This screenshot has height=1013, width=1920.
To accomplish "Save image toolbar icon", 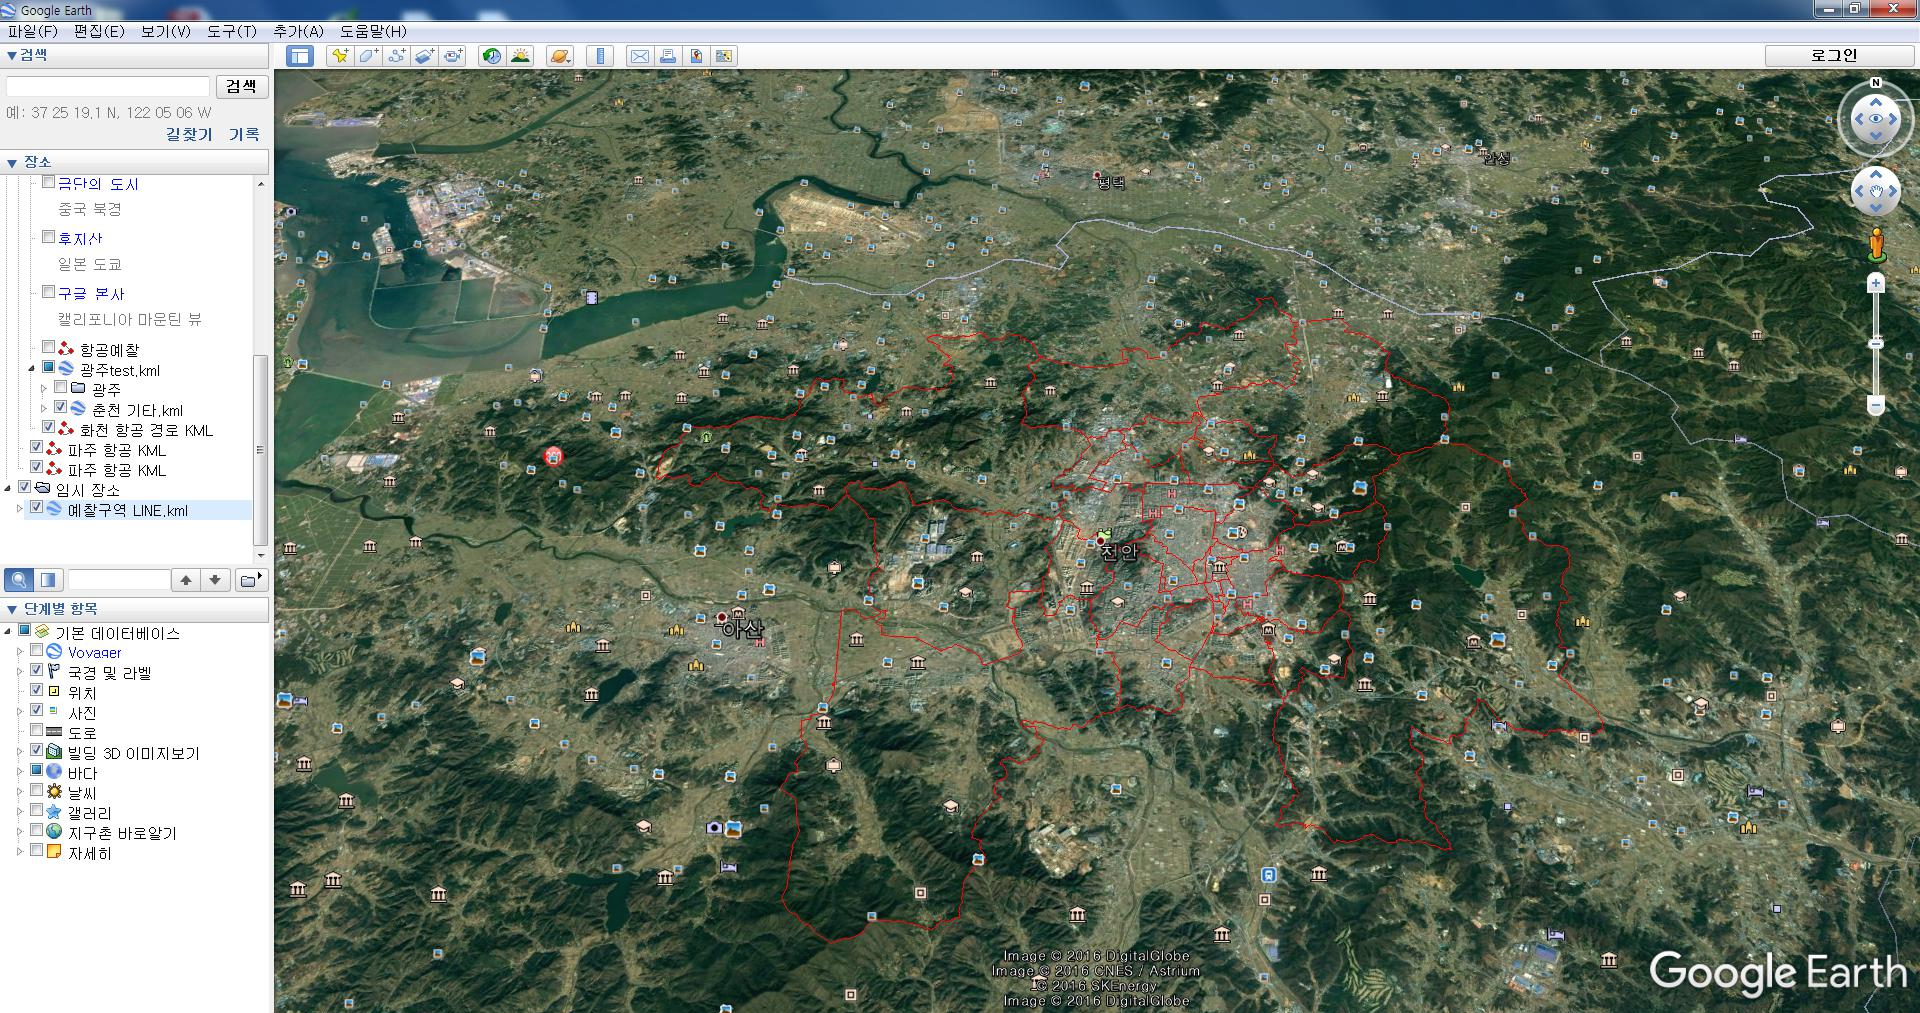I will pyautogui.click(x=696, y=56).
